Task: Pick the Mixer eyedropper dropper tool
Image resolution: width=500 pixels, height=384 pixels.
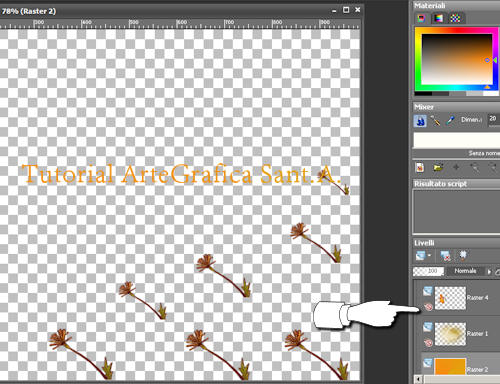Action: 450,120
